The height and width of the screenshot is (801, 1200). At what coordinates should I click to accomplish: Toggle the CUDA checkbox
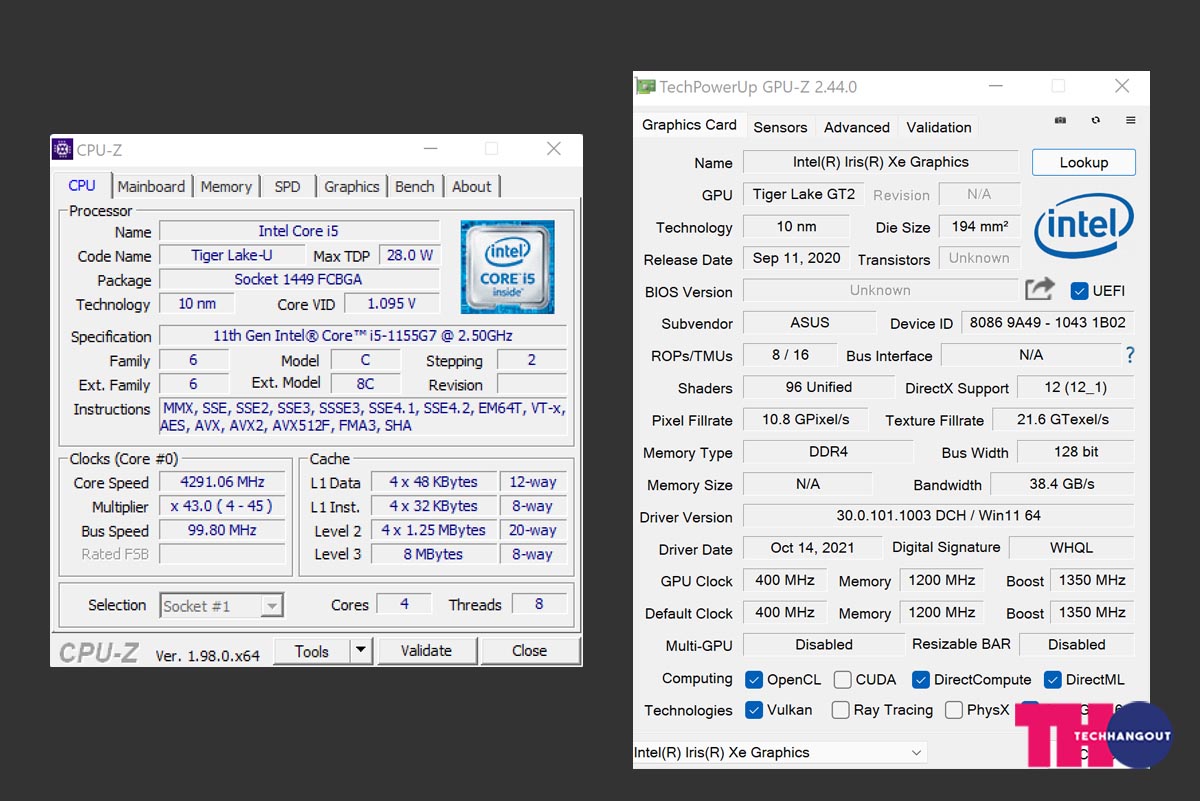843,680
